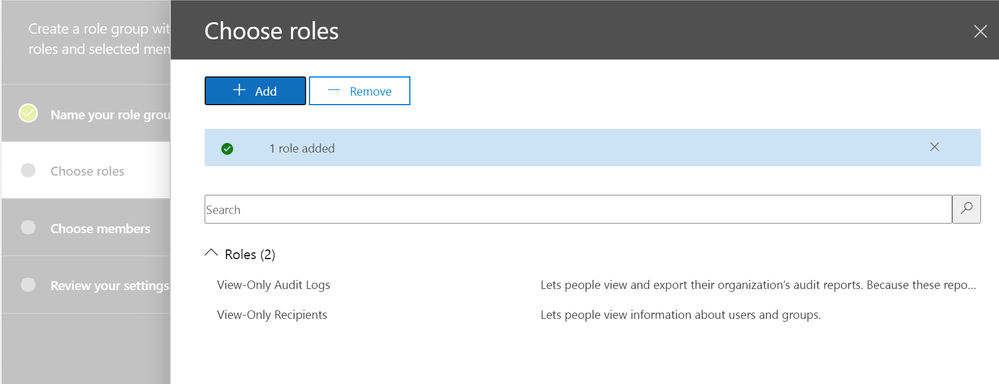Close the Choose roles panel
999x384 pixels.
980,31
